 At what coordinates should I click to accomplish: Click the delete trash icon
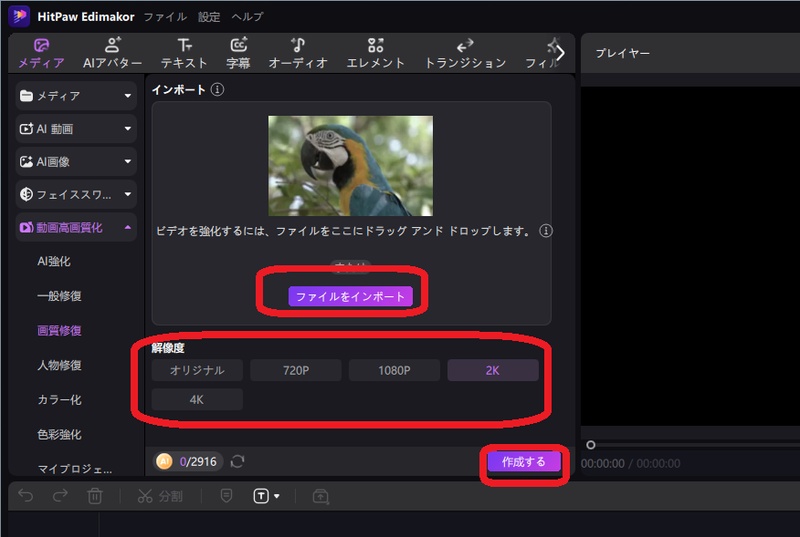[x=95, y=496]
